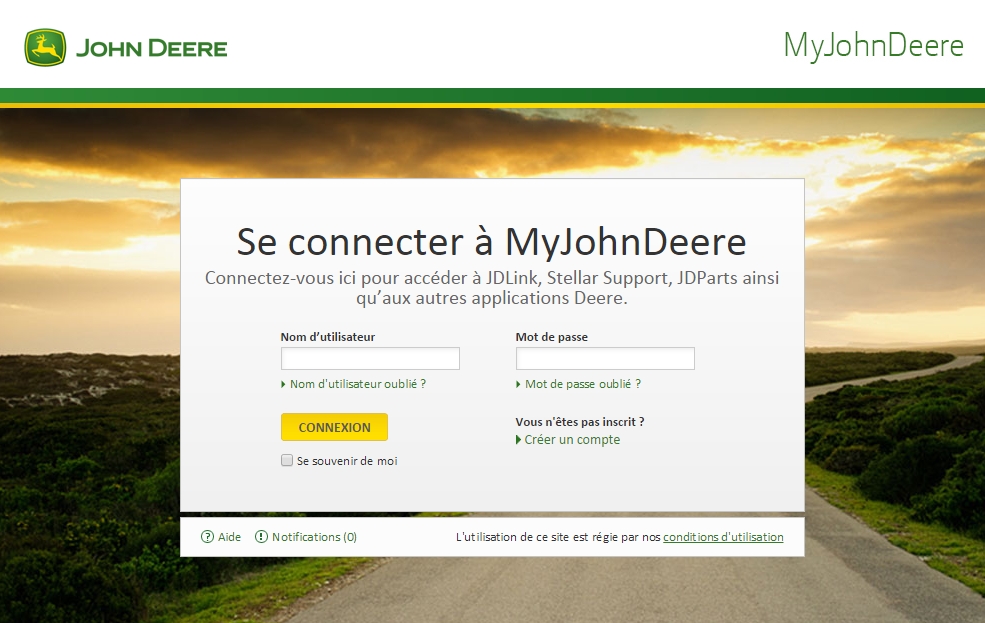Open Mot de passe oublié recovery
Viewport: 985px width, 623px height.
[x=583, y=384]
